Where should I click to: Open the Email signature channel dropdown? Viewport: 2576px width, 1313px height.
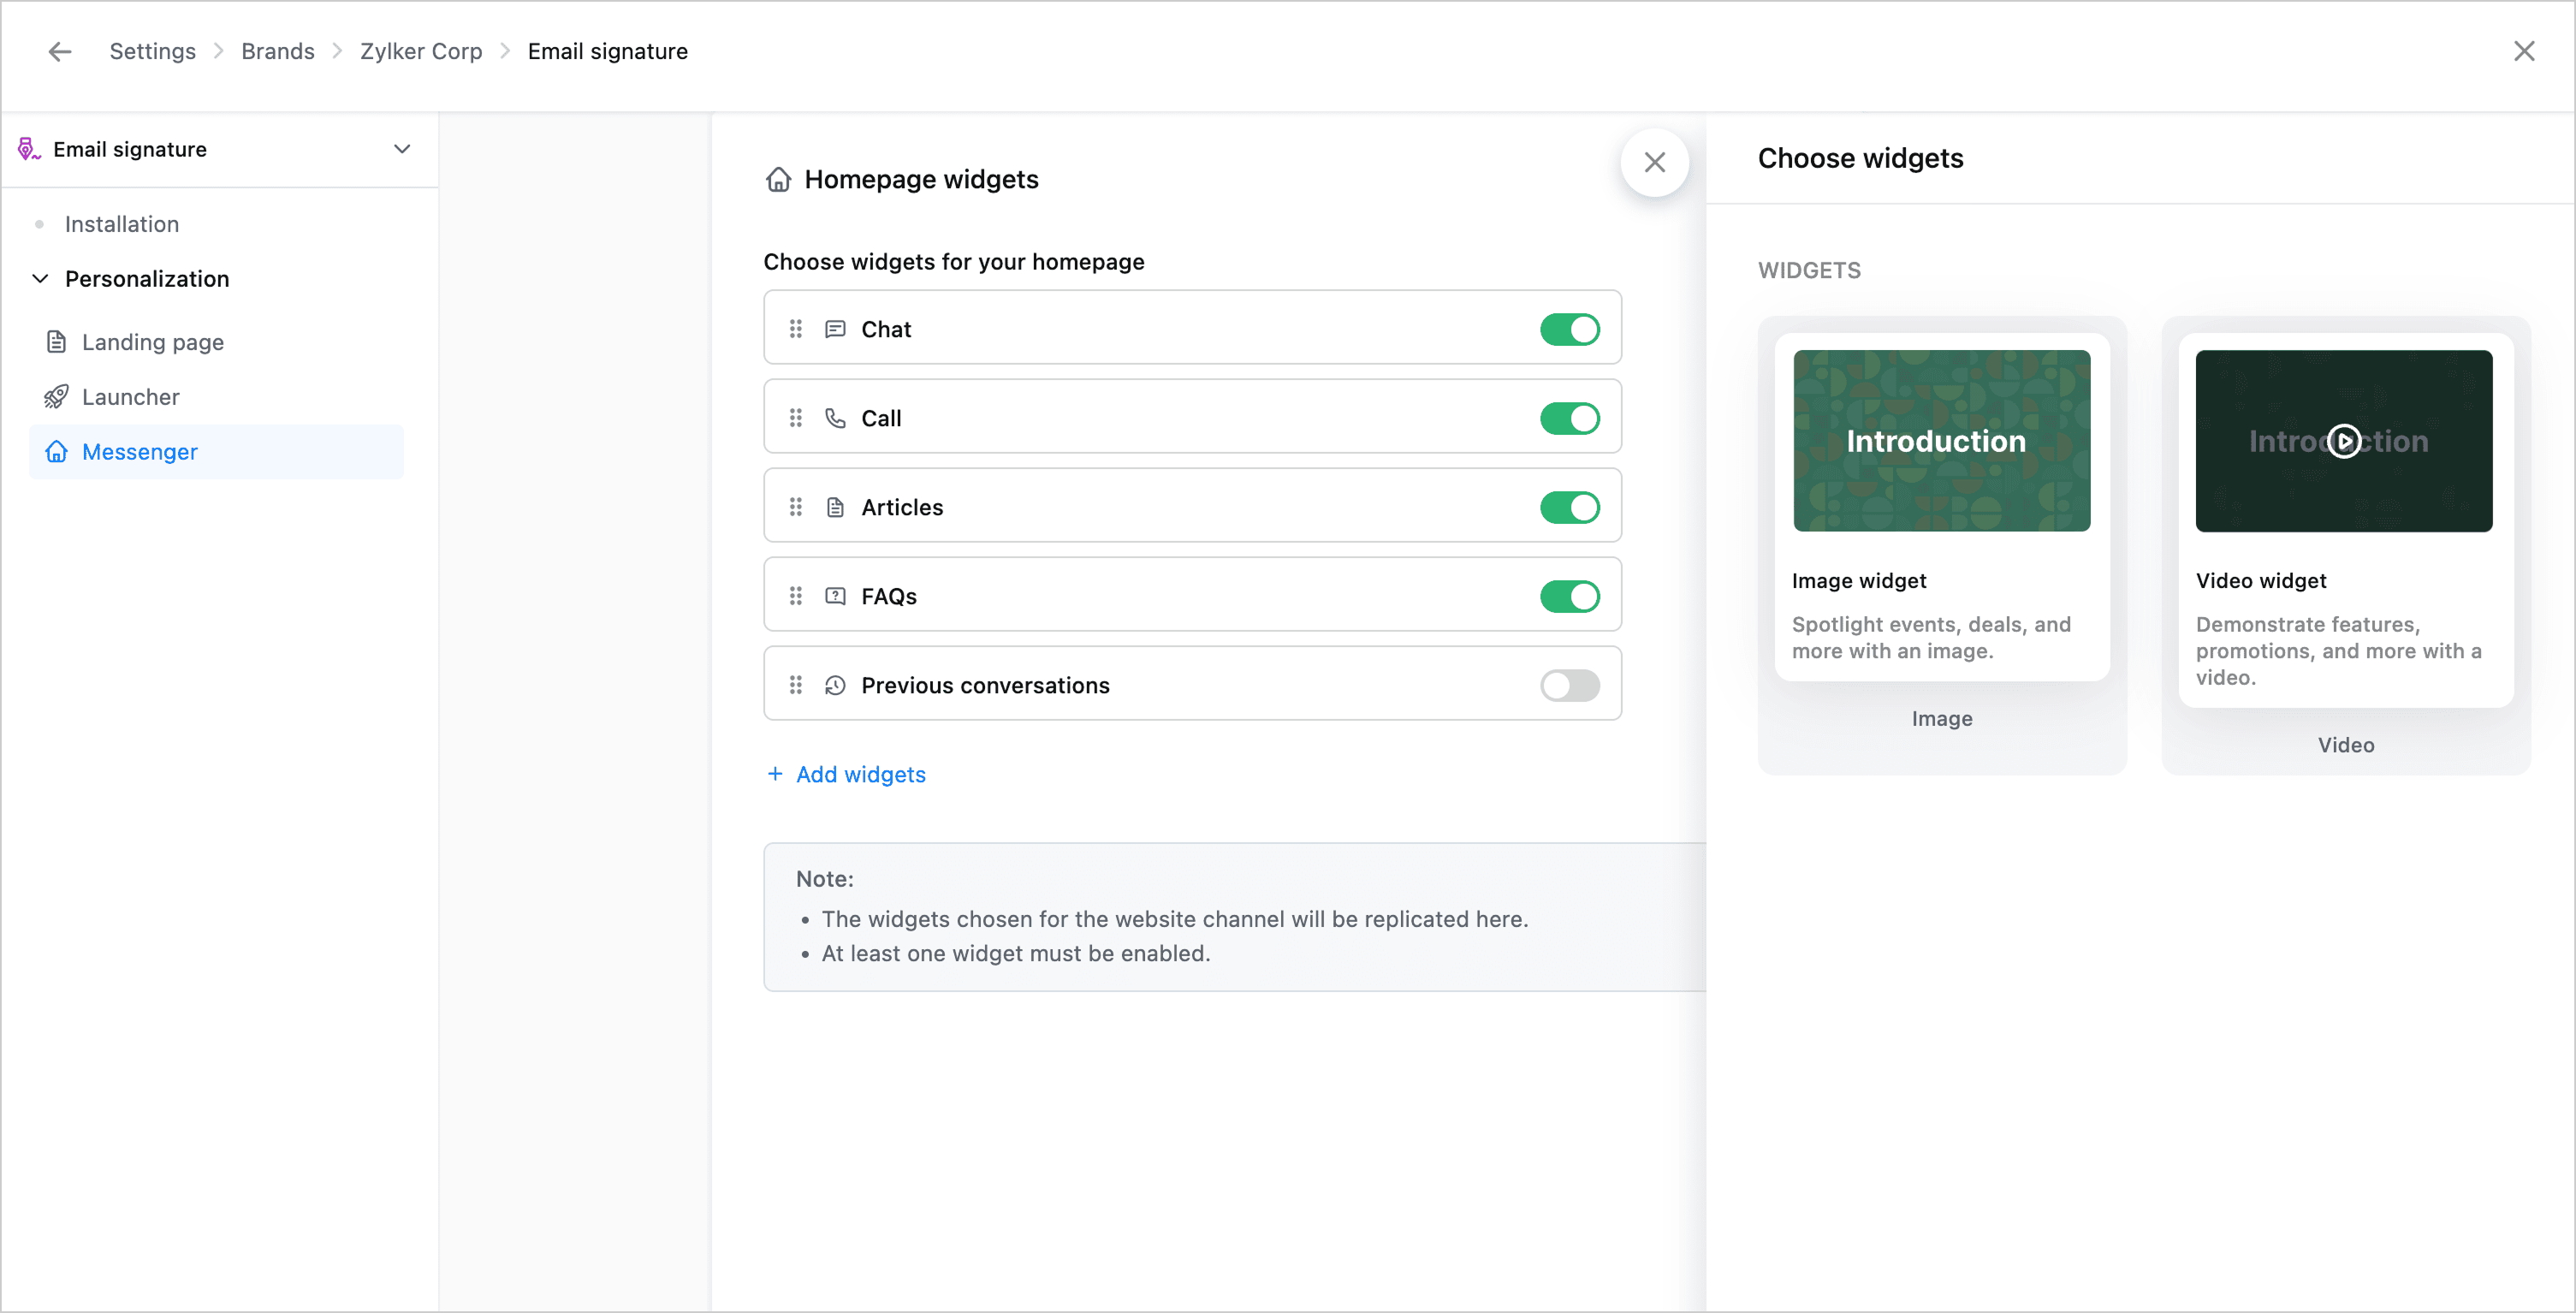point(401,149)
